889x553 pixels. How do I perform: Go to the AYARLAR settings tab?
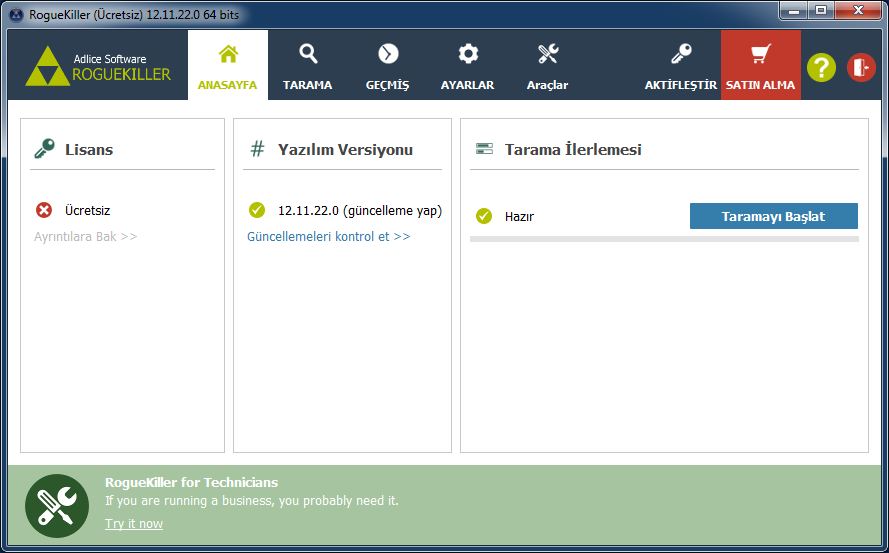coord(467,65)
